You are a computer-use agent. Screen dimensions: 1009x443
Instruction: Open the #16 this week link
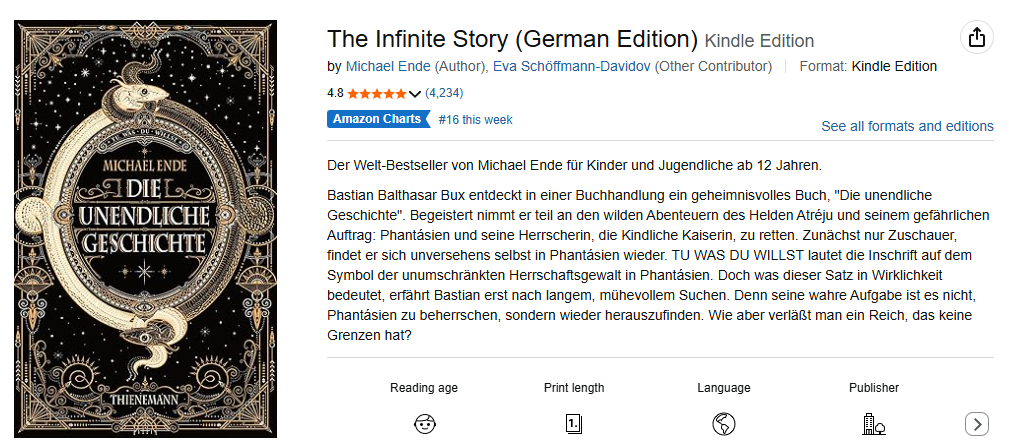tap(475, 120)
